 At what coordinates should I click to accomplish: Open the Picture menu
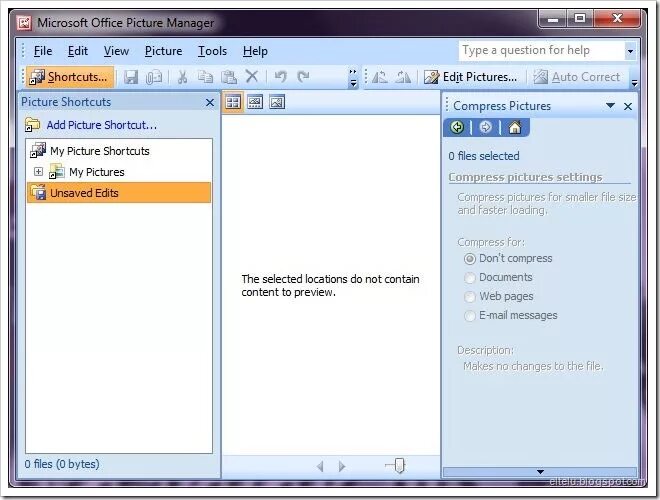tap(163, 51)
